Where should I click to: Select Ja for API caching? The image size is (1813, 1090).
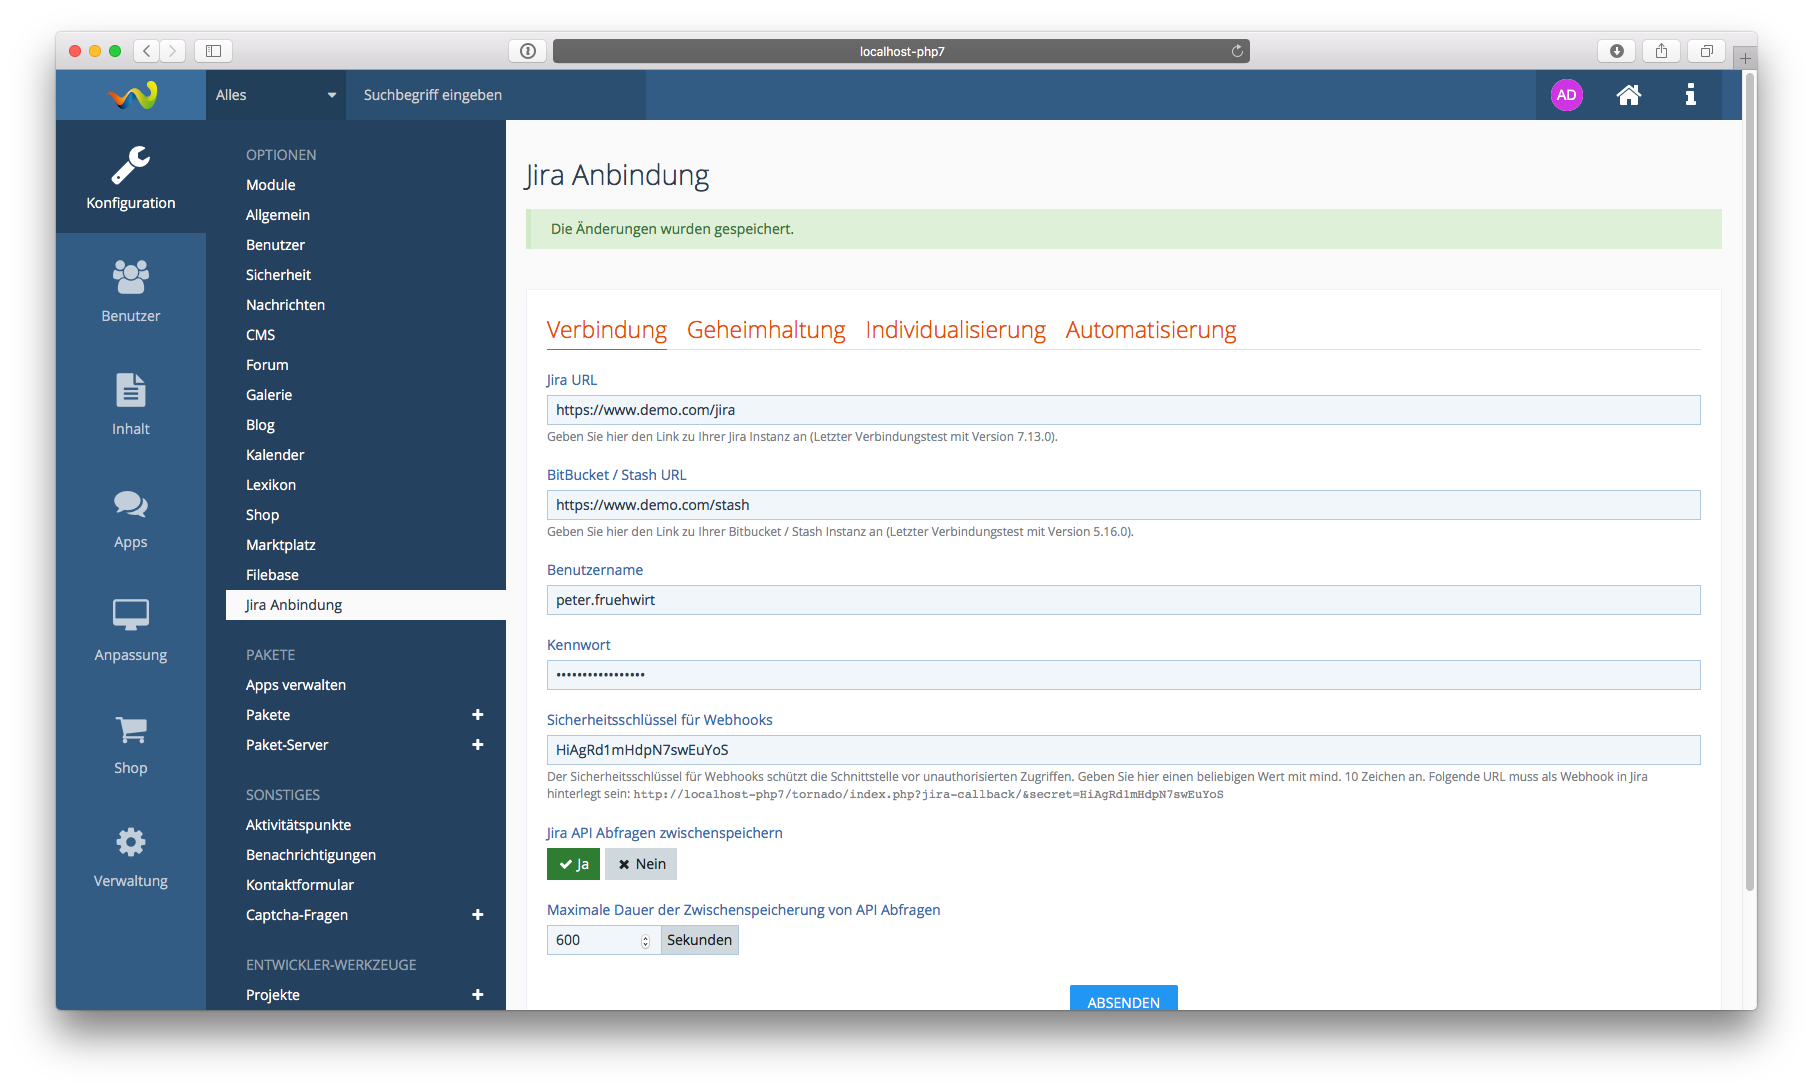point(573,864)
